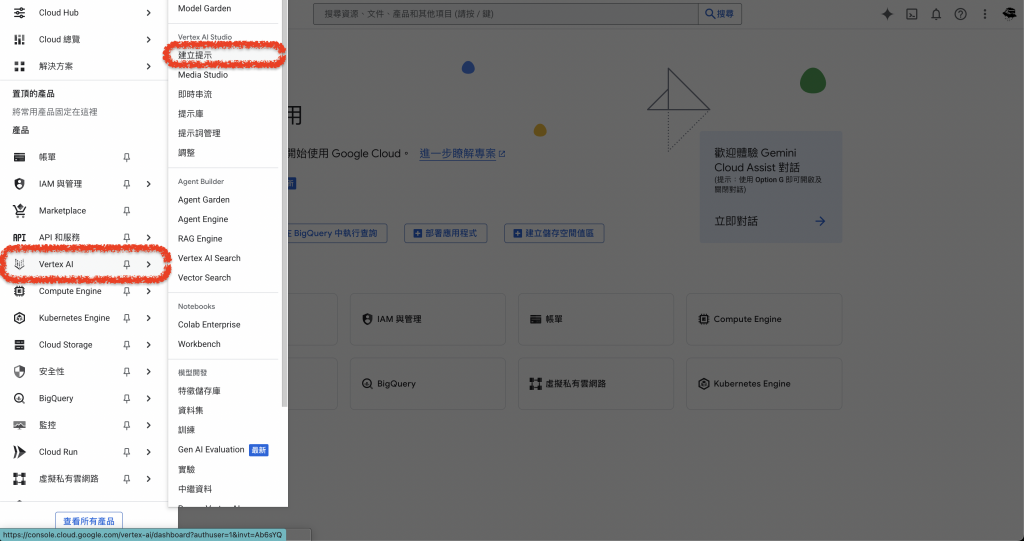Open Gemini sparkle icon in top bar
Image resolution: width=1024 pixels, height=541 pixels.
coord(887,14)
